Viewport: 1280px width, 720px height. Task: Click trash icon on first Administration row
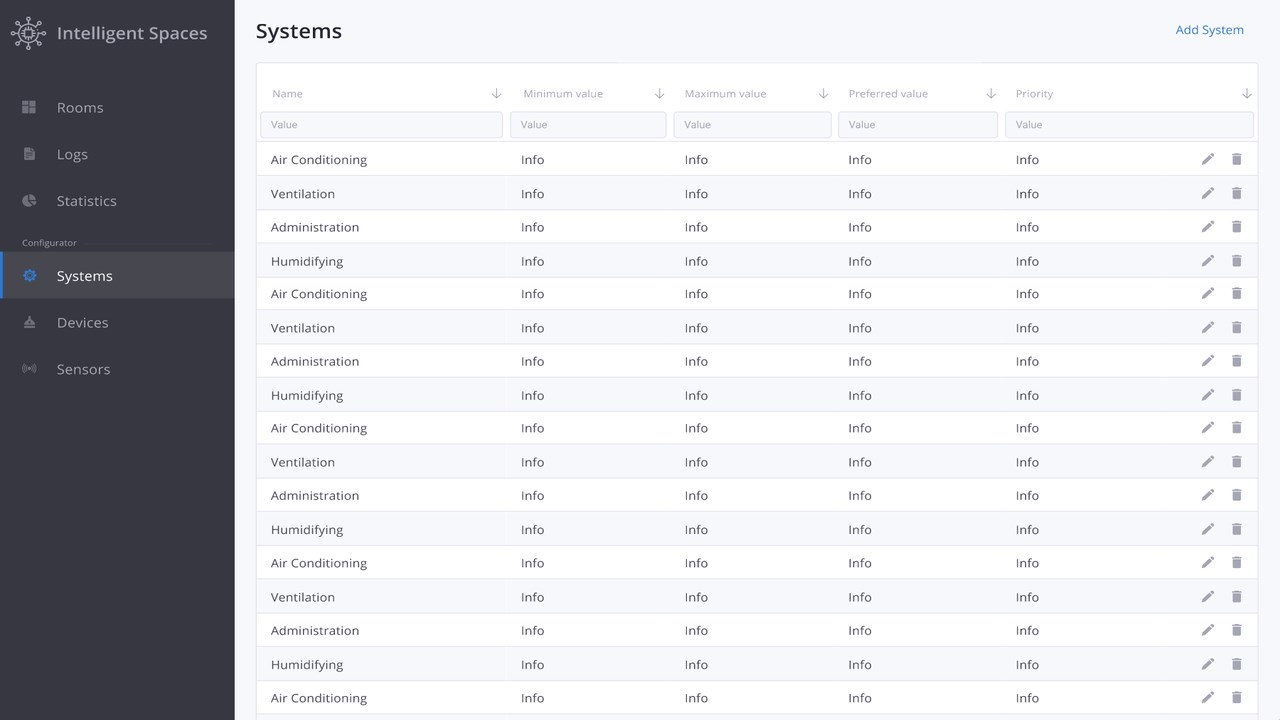point(1236,227)
